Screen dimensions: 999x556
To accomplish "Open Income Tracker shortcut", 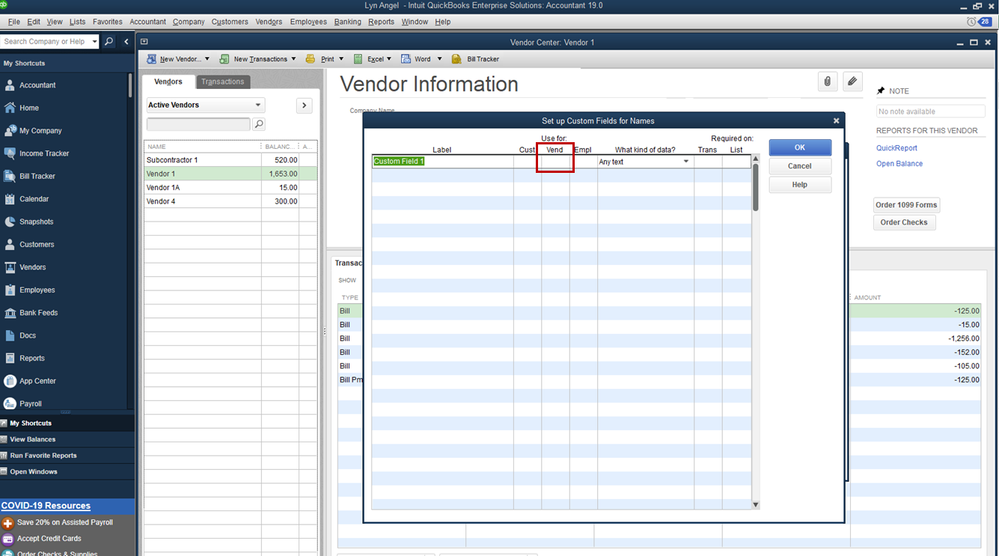I will pyautogui.click(x=44, y=153).
